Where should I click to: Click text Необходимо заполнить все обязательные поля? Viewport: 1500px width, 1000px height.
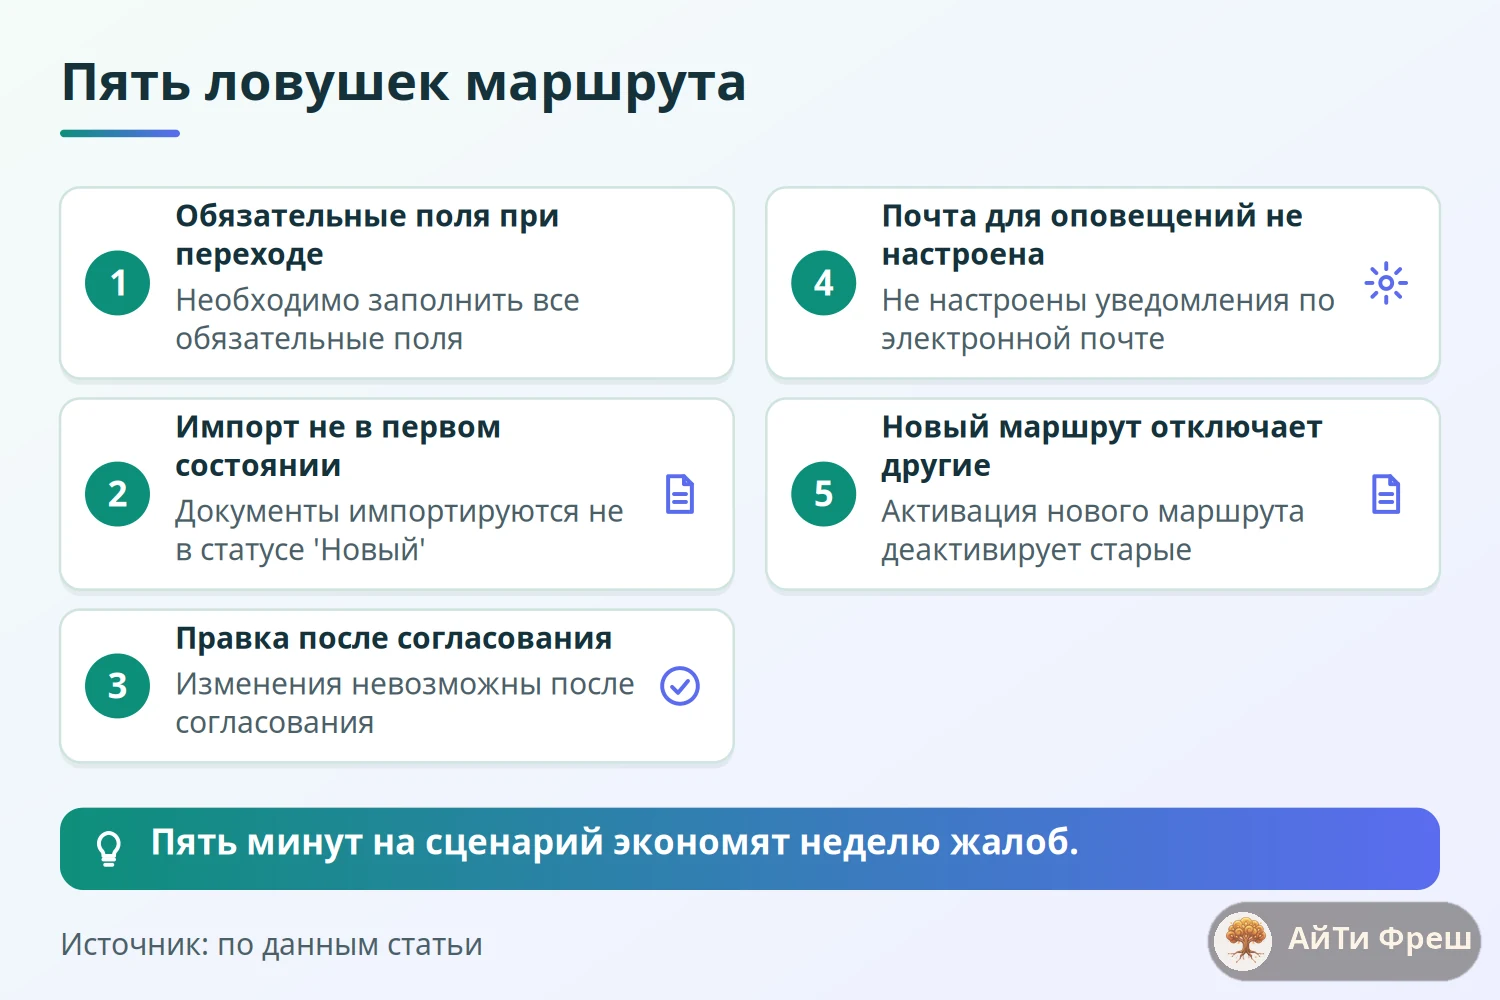pyautogui.click(x=377, y=320)
